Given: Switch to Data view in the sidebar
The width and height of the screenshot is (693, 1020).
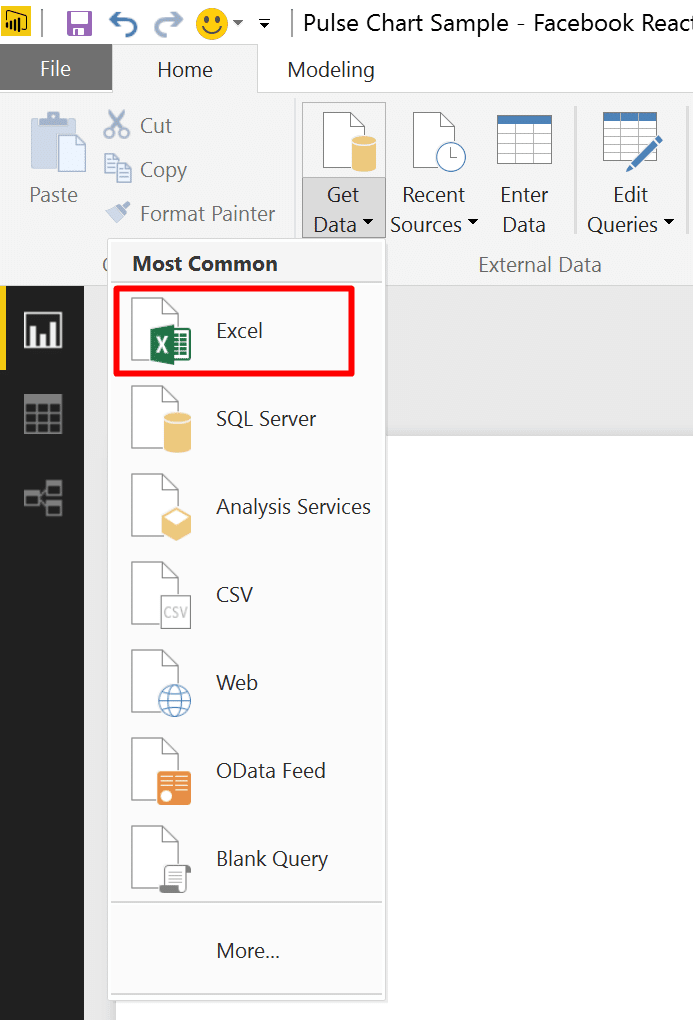Looking at the screenshot, I should (x=43, y=414).
